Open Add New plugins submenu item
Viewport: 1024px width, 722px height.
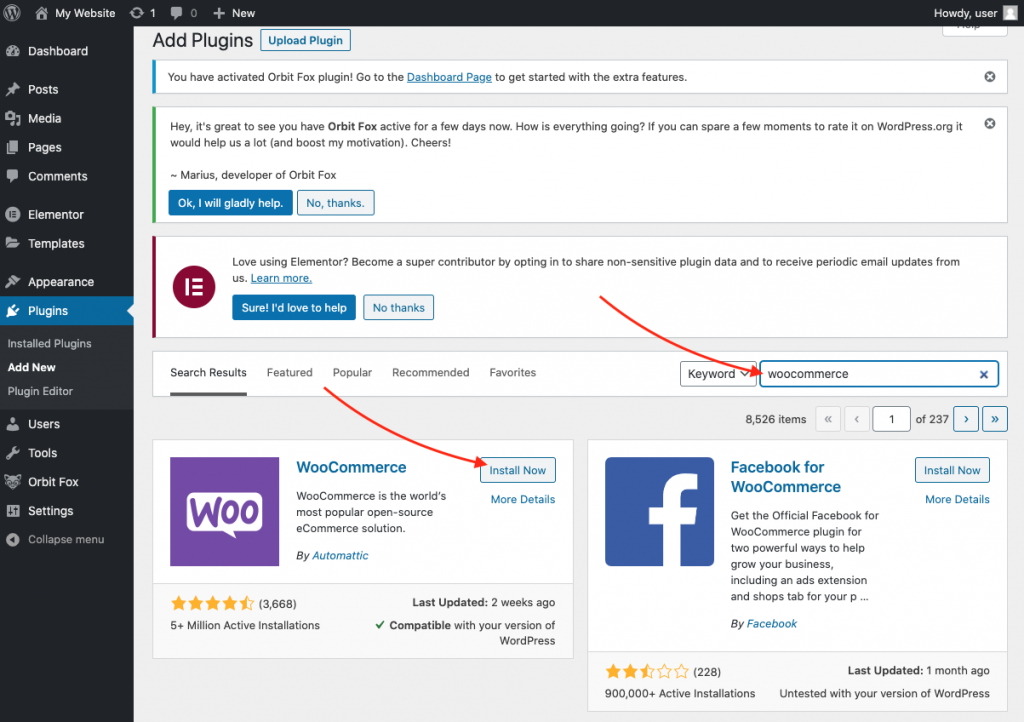click(31, 368)
